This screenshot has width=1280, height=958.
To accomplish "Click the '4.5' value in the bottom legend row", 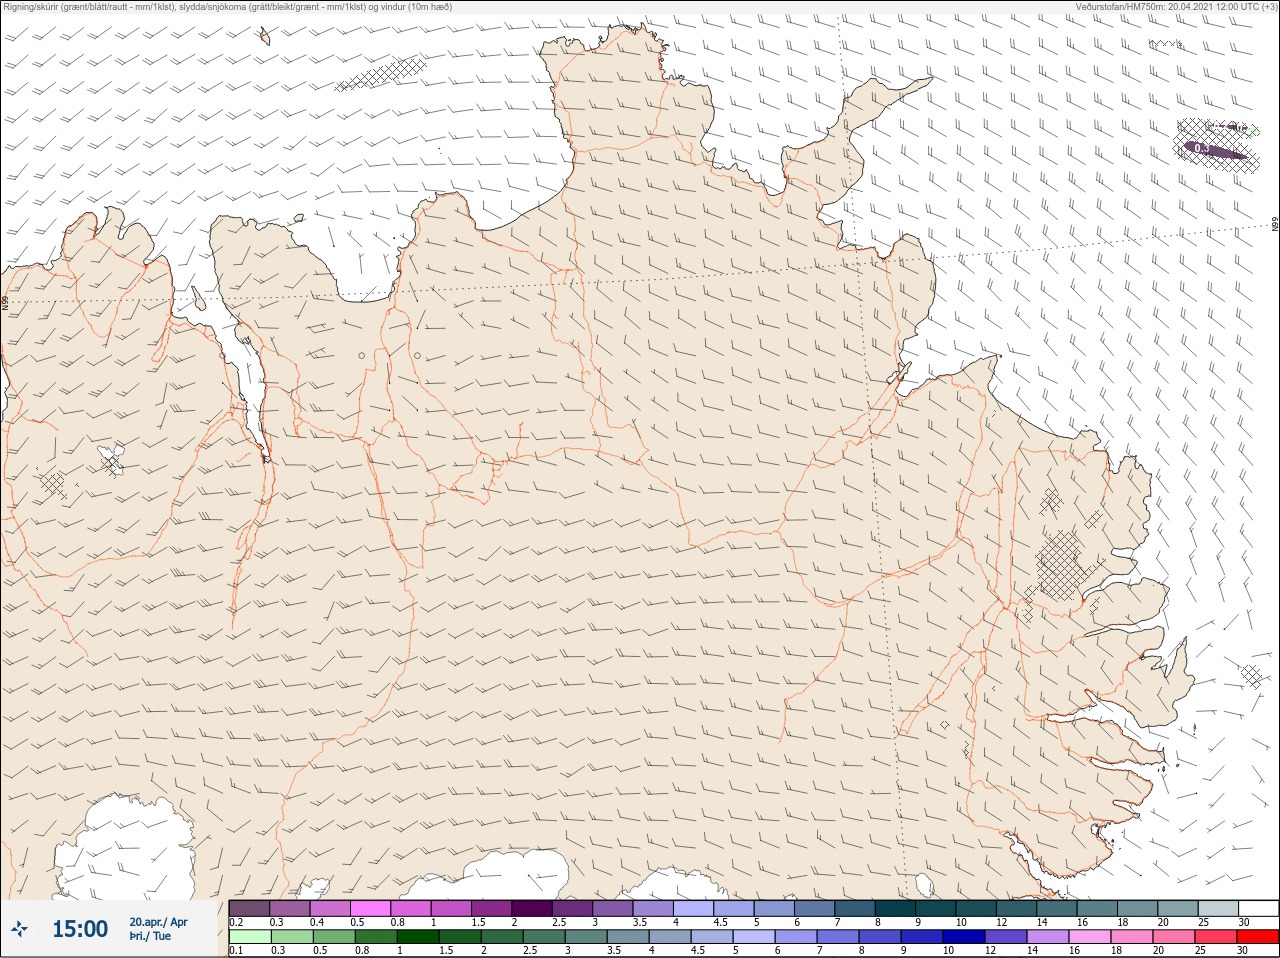I will pyautogui.click(x=699, y=951).
